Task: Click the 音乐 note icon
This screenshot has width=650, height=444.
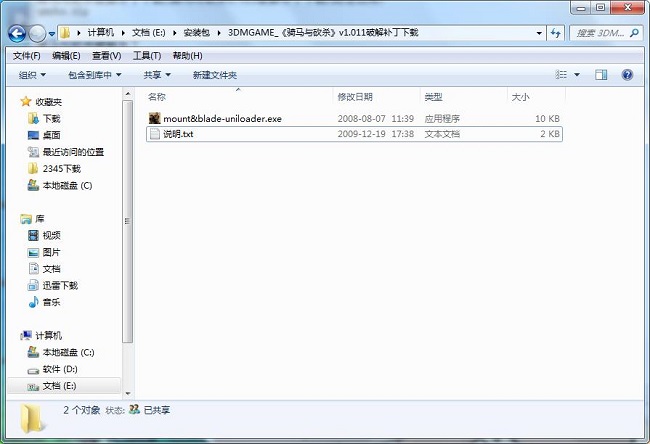Action: click(x=33, y=302)
